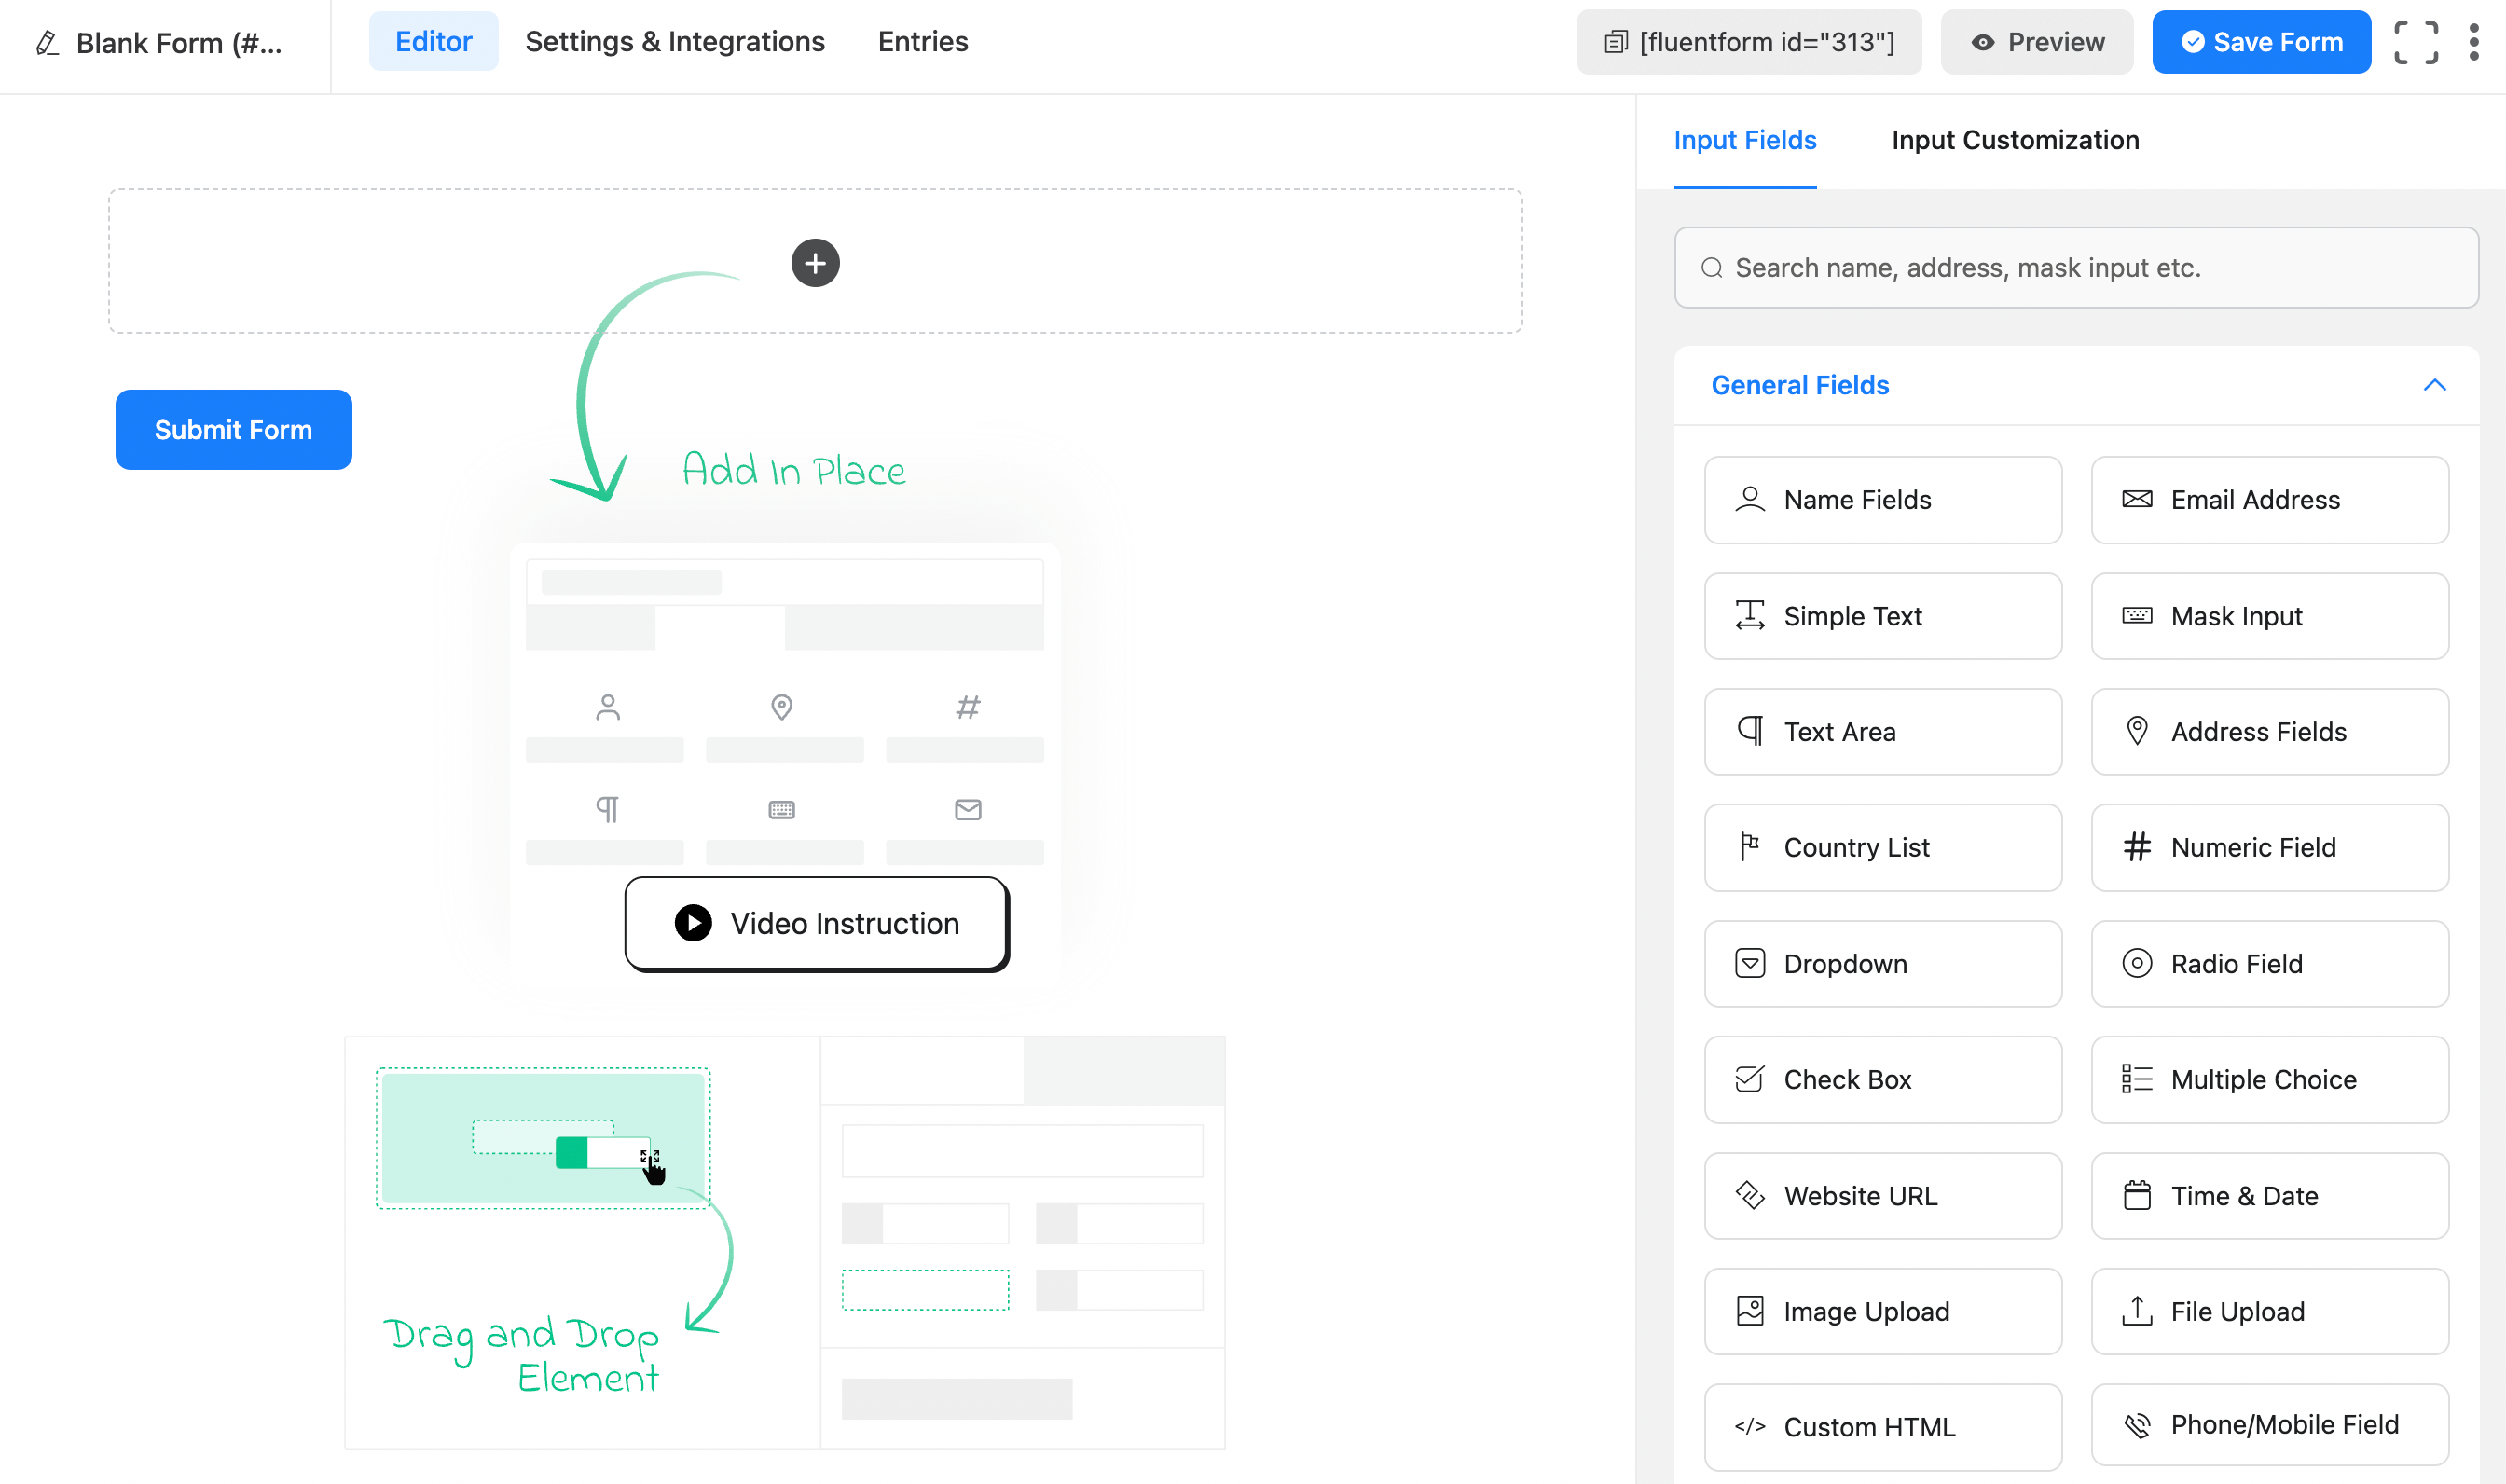Click the Numeric Field hash icon
The image size is (2506, 1484).
(2137, 847)
